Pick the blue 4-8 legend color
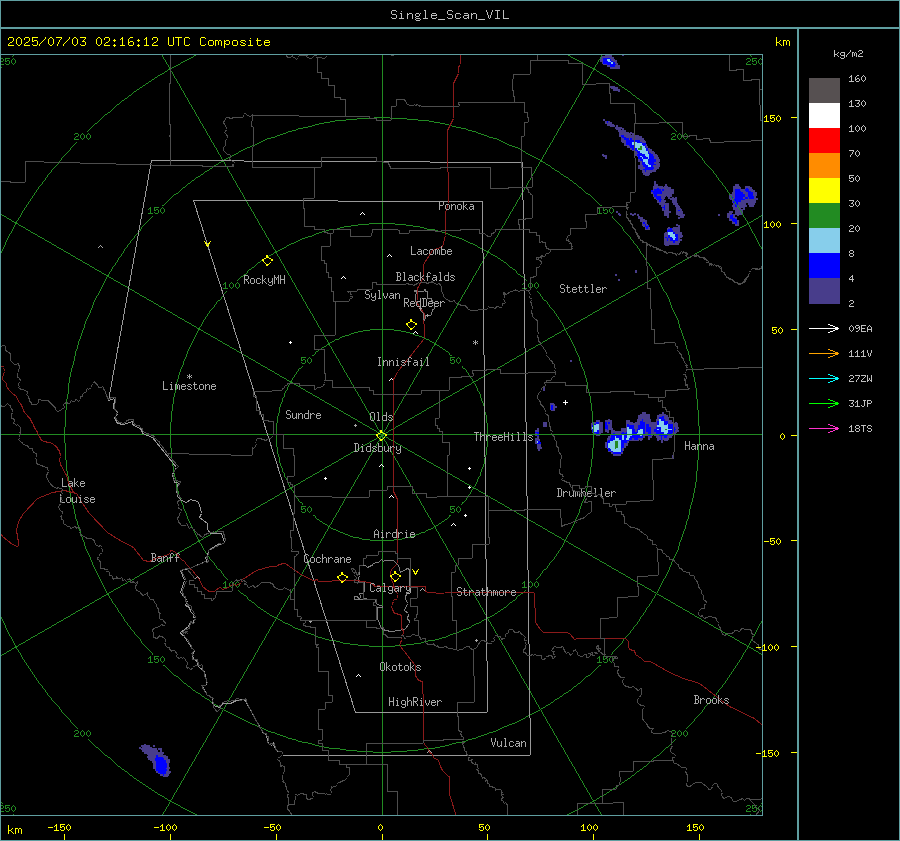The width and height of the screenshot is (900, 841). tap(824, 265)
